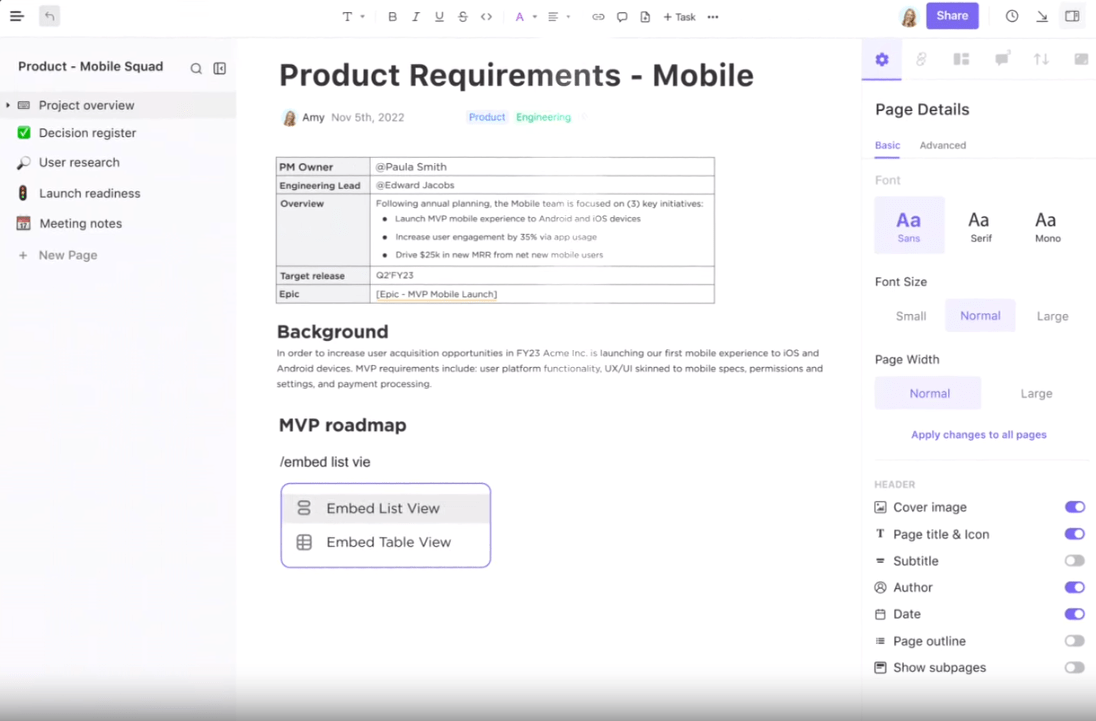Open the more options ellipsis in toolbar

[712, 17]
